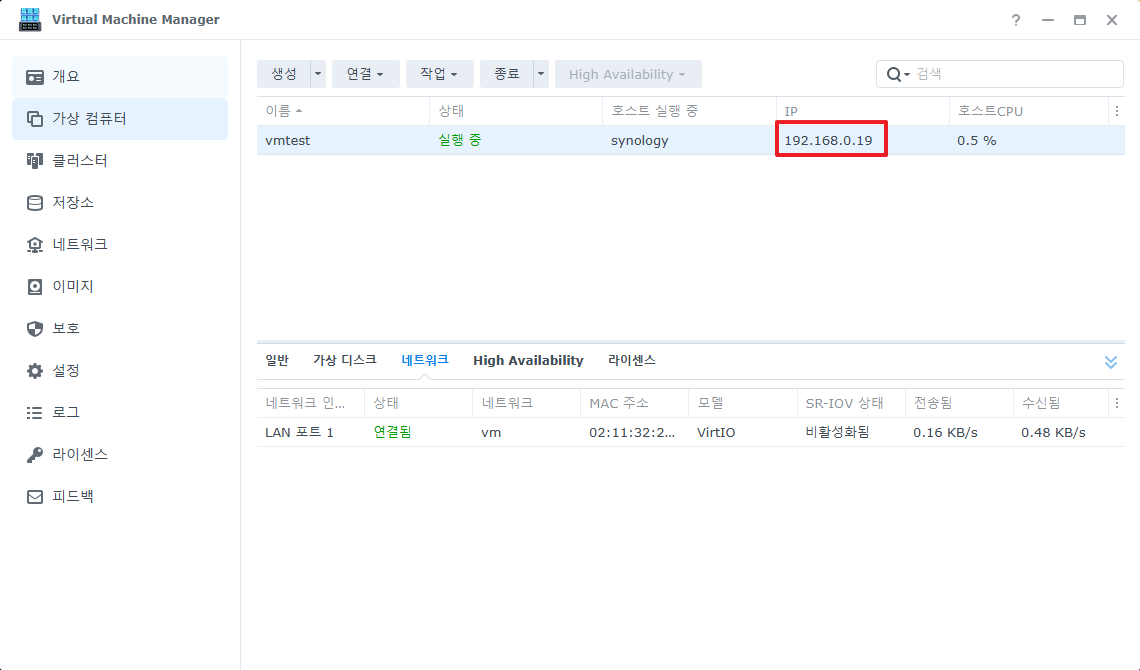
Task: Click the 피드백 envelope sidebar icon
Action: click(x=35, y=497)
